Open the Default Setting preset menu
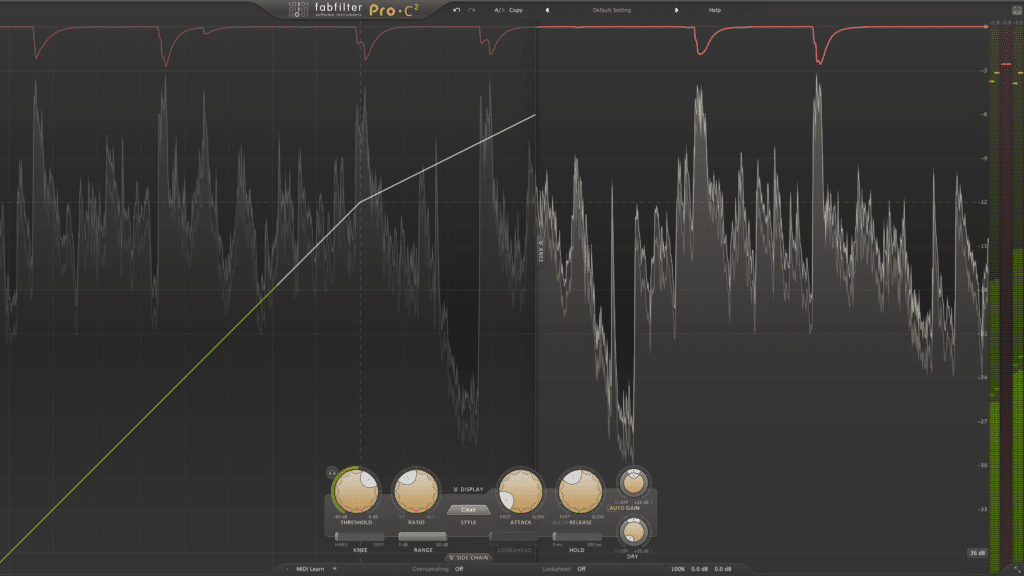The height and width of the screenshot is (576, 1024). (x=612, y=10)
